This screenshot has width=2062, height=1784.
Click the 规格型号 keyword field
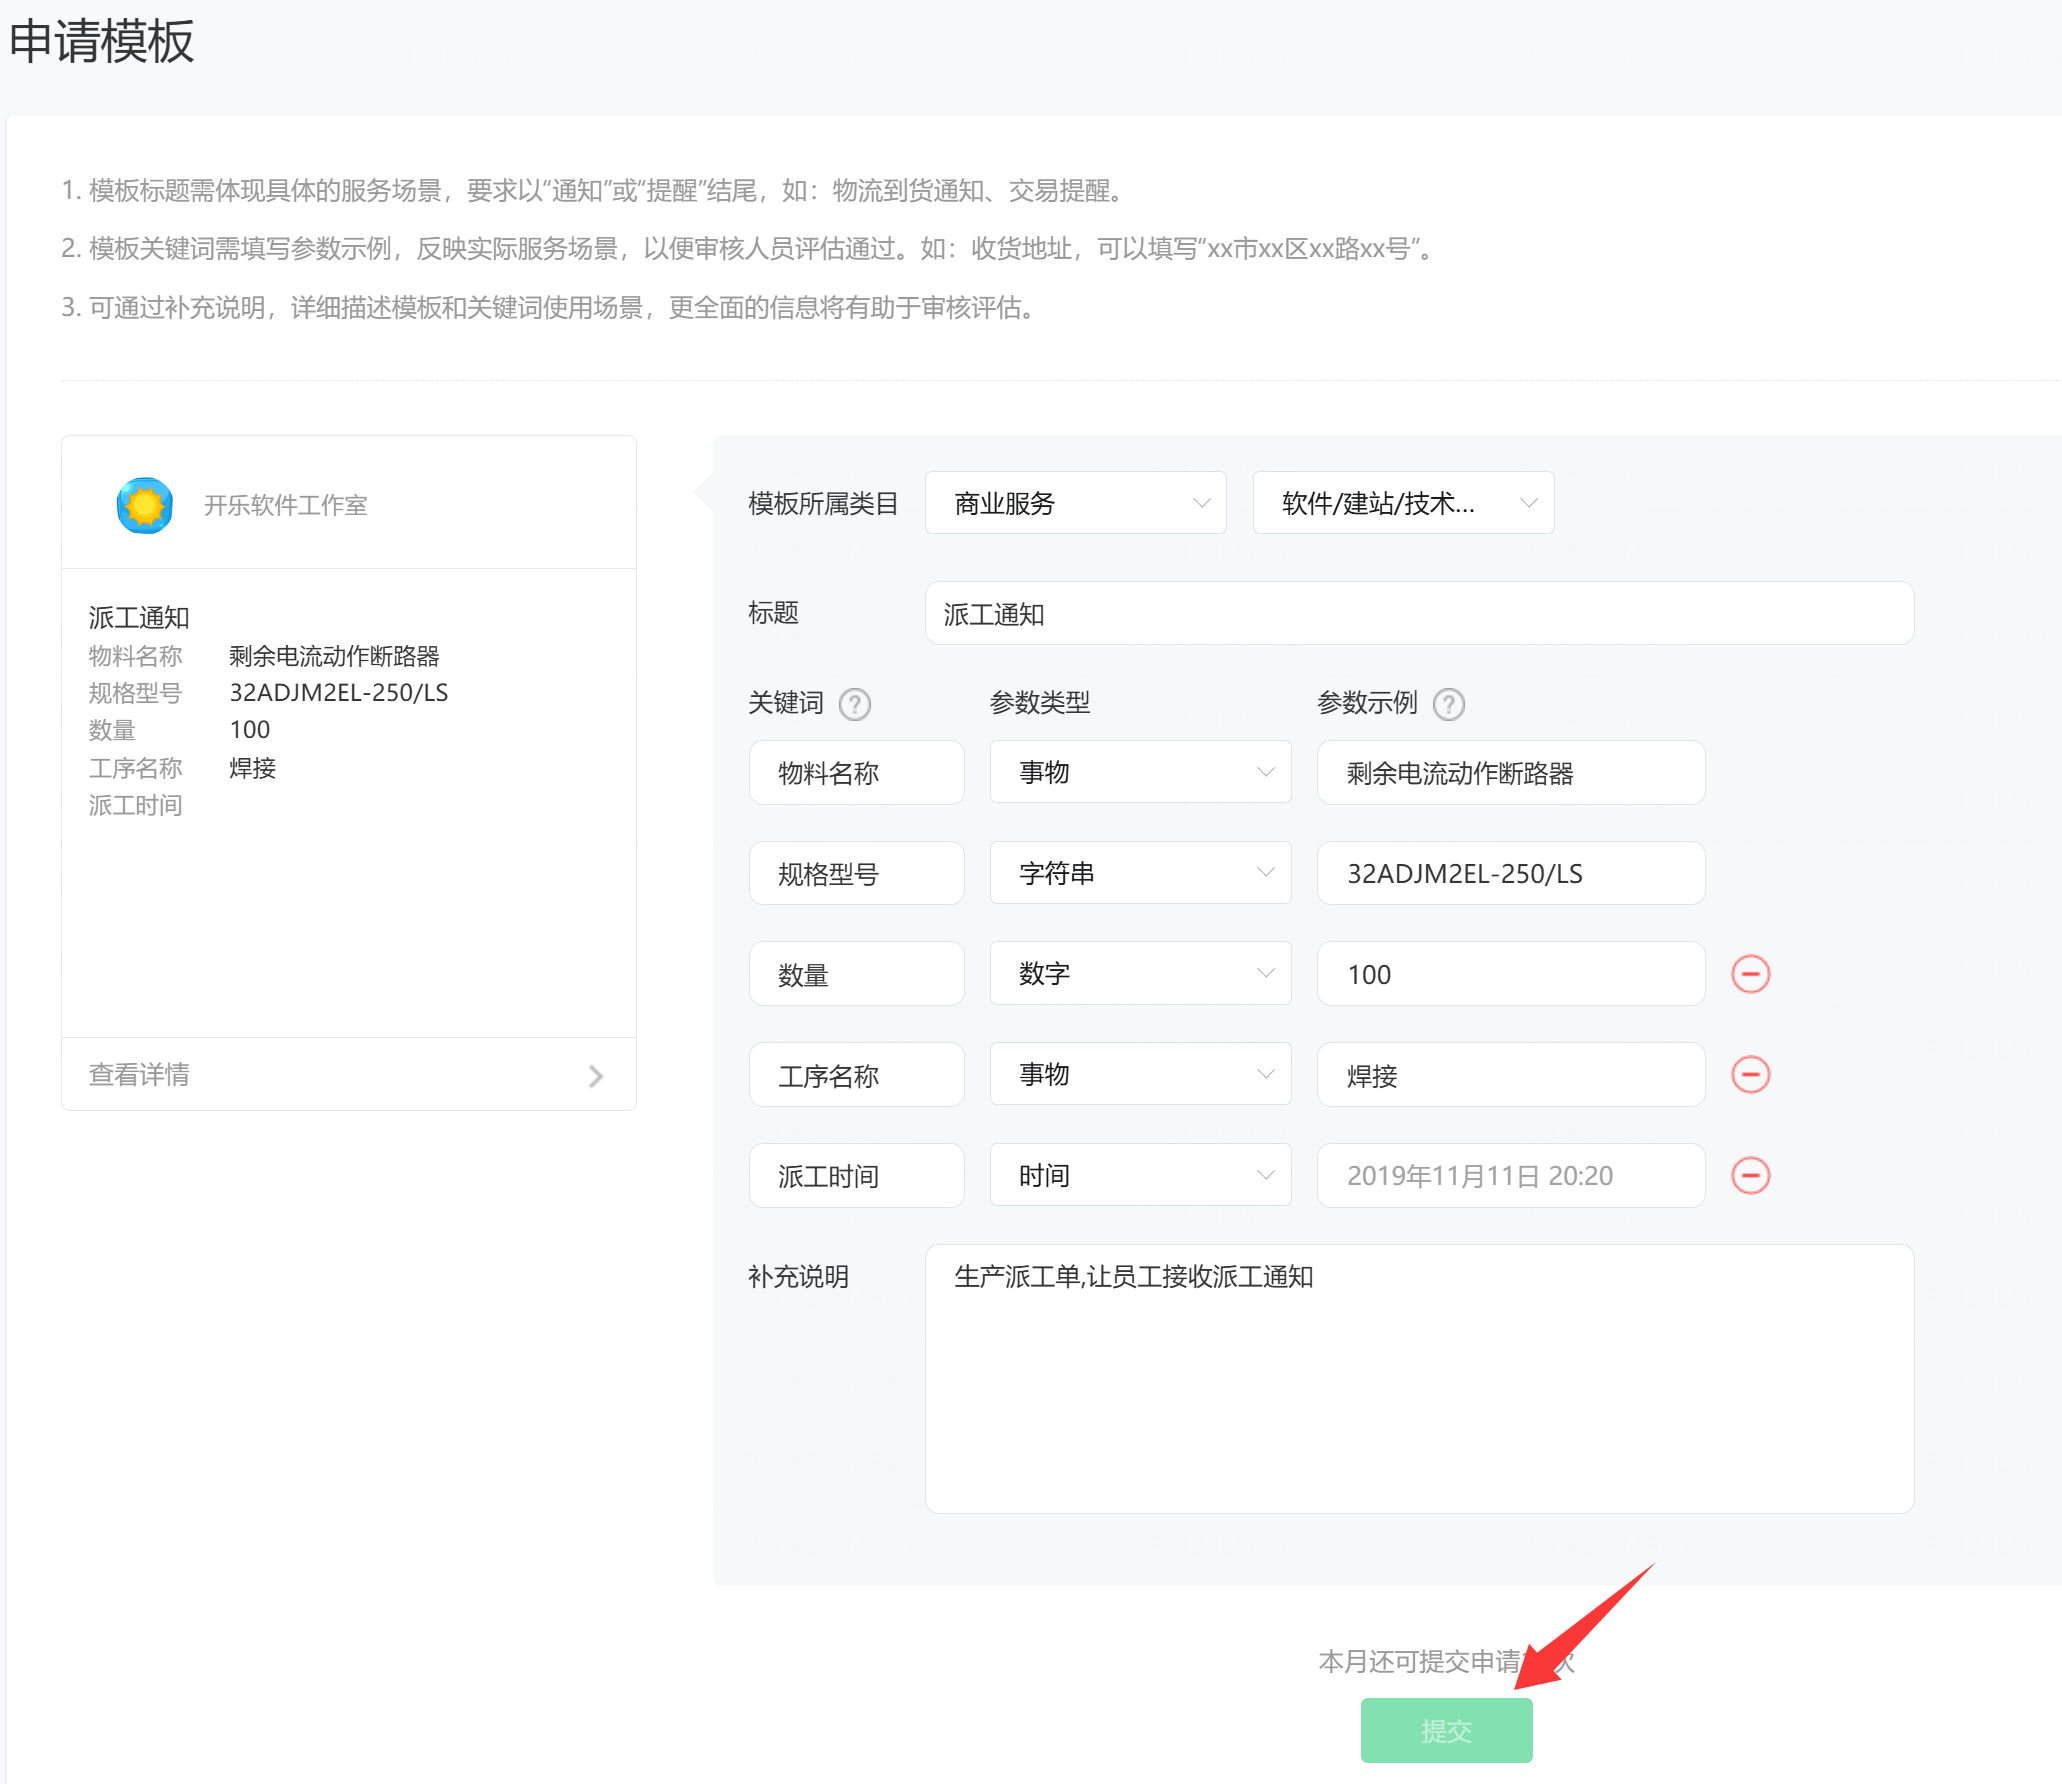(x=856, y=874)
